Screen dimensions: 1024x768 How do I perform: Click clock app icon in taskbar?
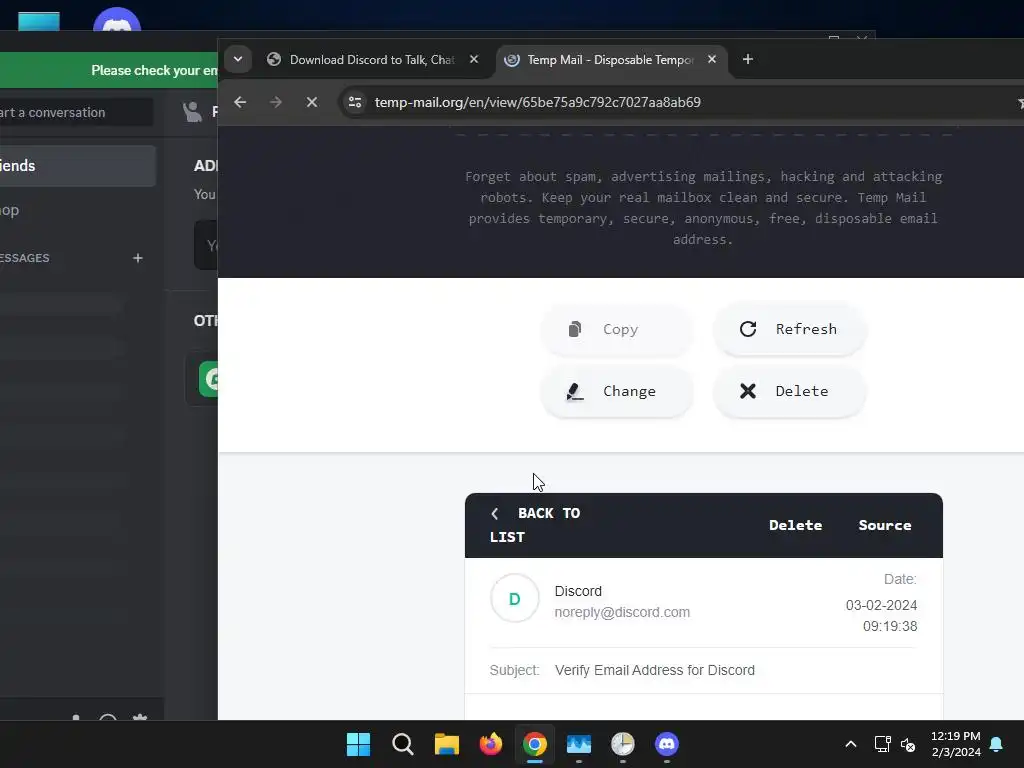point(622,744)
